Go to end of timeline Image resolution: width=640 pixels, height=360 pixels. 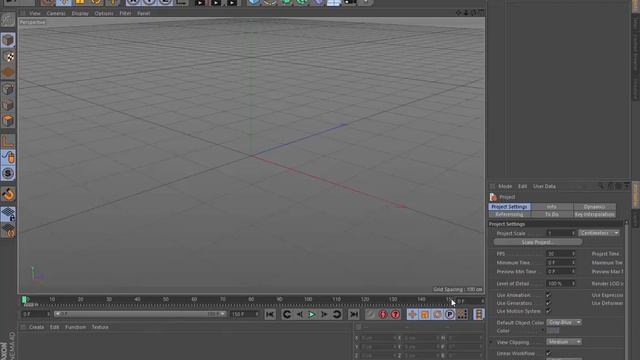[x=354, y=314]
